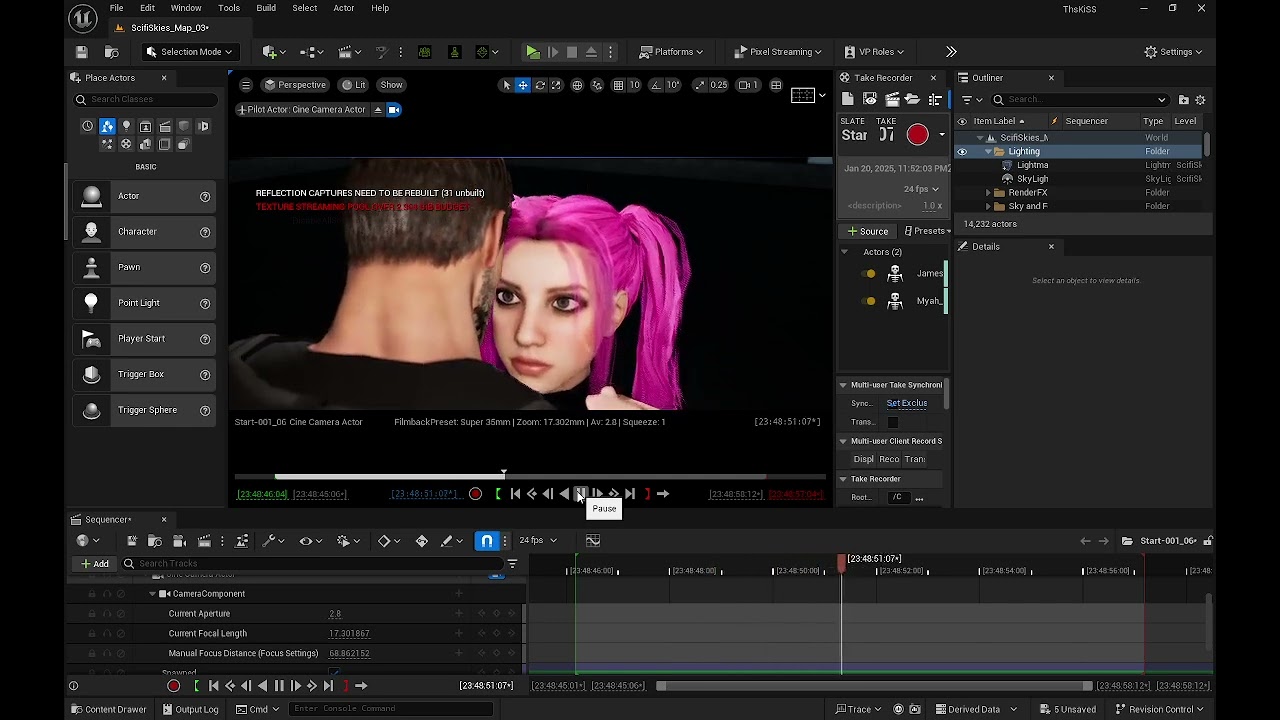Toggle grid snapping in the viewport

pos(618,85)
